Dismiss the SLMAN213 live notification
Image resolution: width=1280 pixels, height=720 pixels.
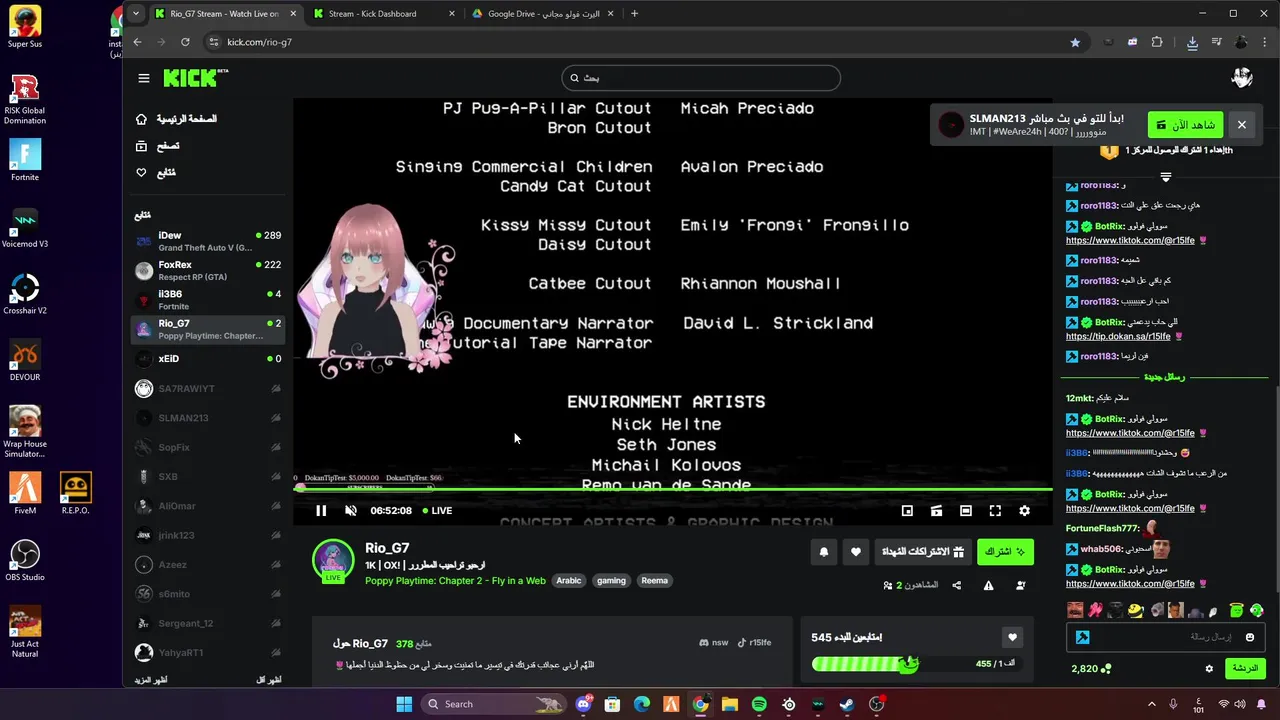tap(1241, 125)
